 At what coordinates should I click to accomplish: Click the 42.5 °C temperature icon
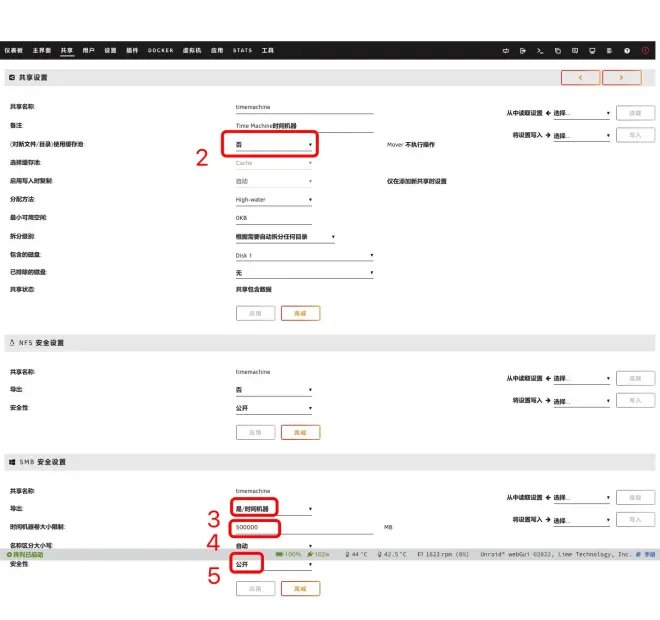point(379,554)
